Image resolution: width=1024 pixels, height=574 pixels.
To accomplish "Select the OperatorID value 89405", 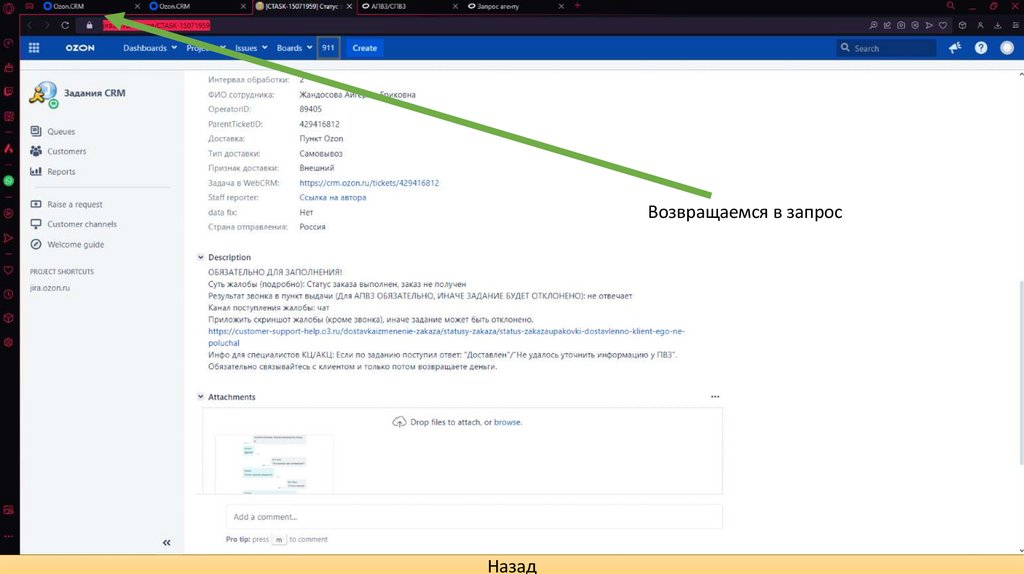I will [x=310, y=109].
